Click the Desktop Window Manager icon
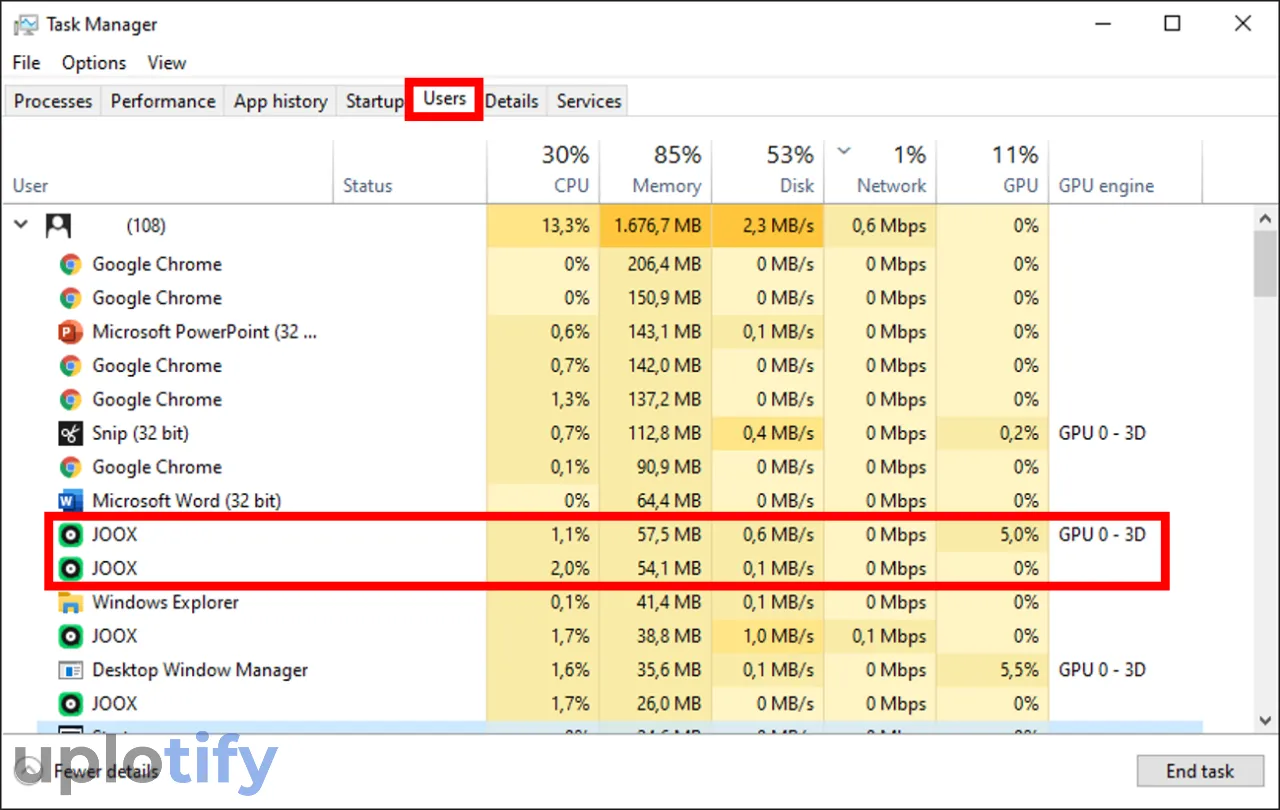 [x=70, y=670]
